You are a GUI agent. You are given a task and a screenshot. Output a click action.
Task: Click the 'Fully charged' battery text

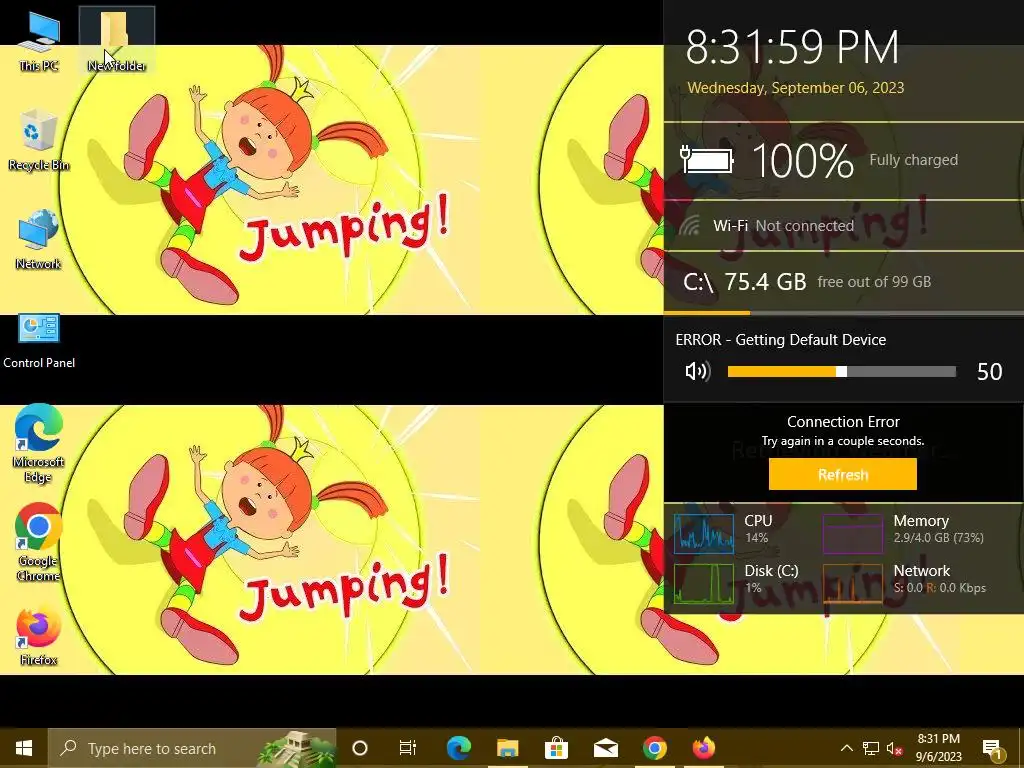tap(914, 160)
